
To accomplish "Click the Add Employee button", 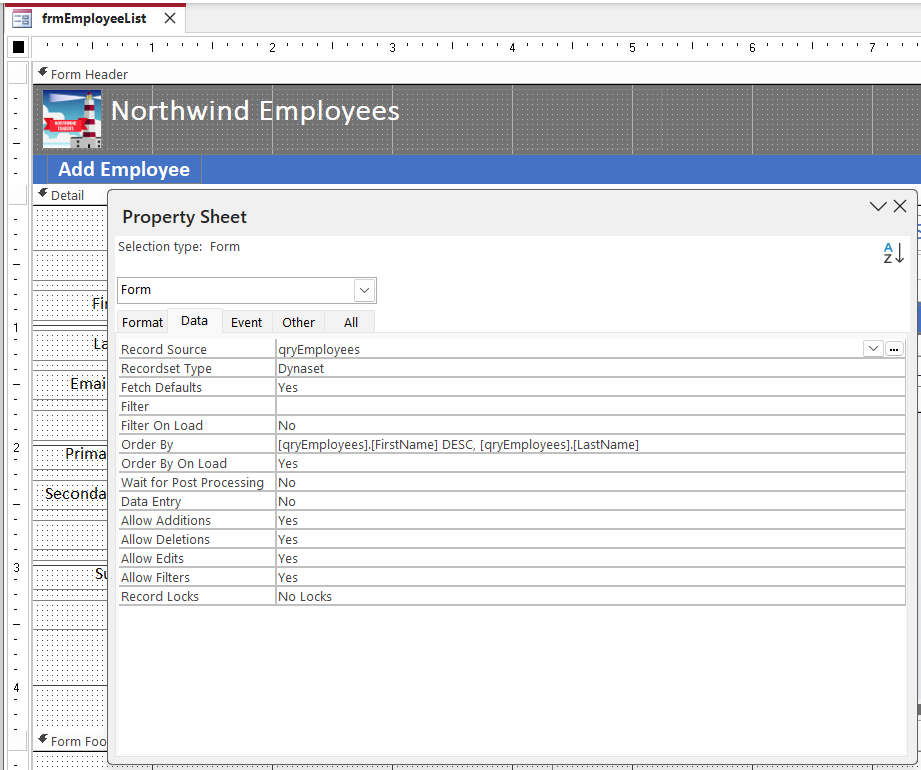I will pyautogui.click(x=123, y=169).
